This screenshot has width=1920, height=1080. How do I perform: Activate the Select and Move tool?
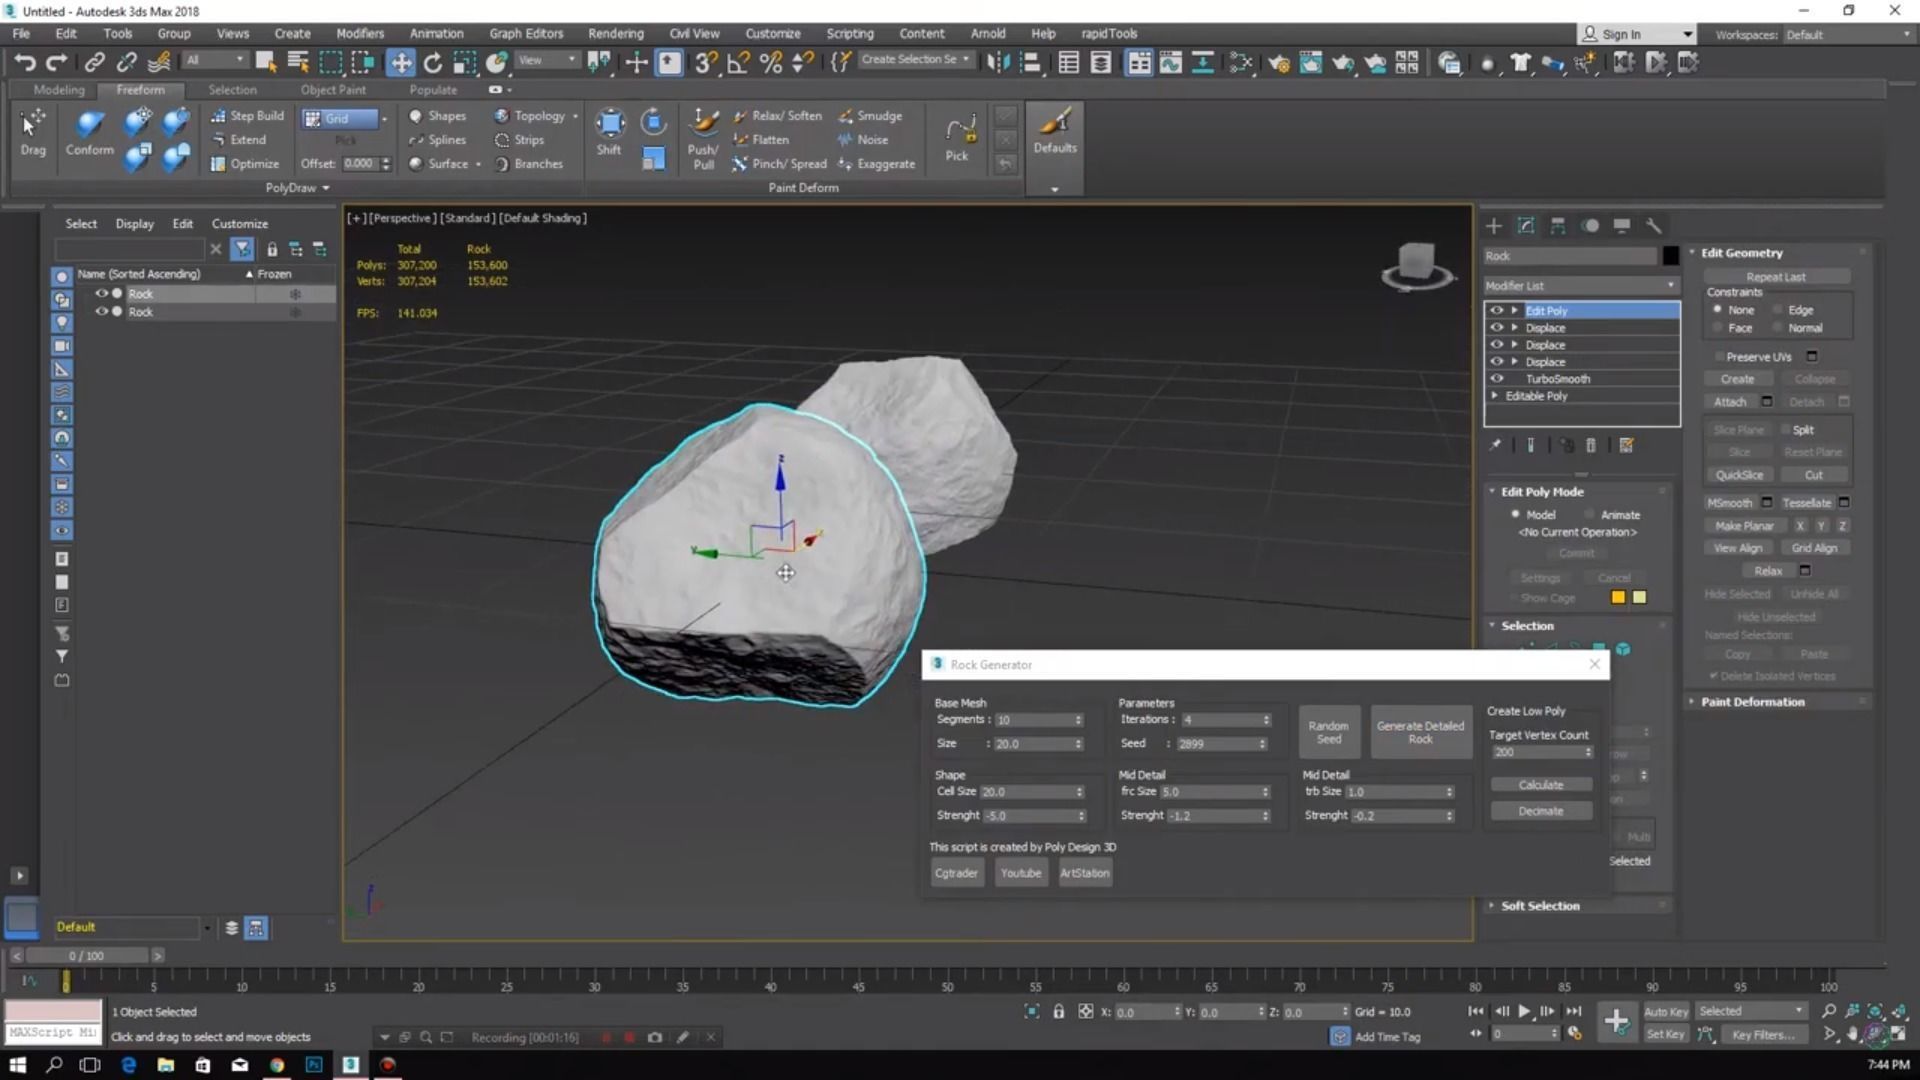(x=400, y=62)
